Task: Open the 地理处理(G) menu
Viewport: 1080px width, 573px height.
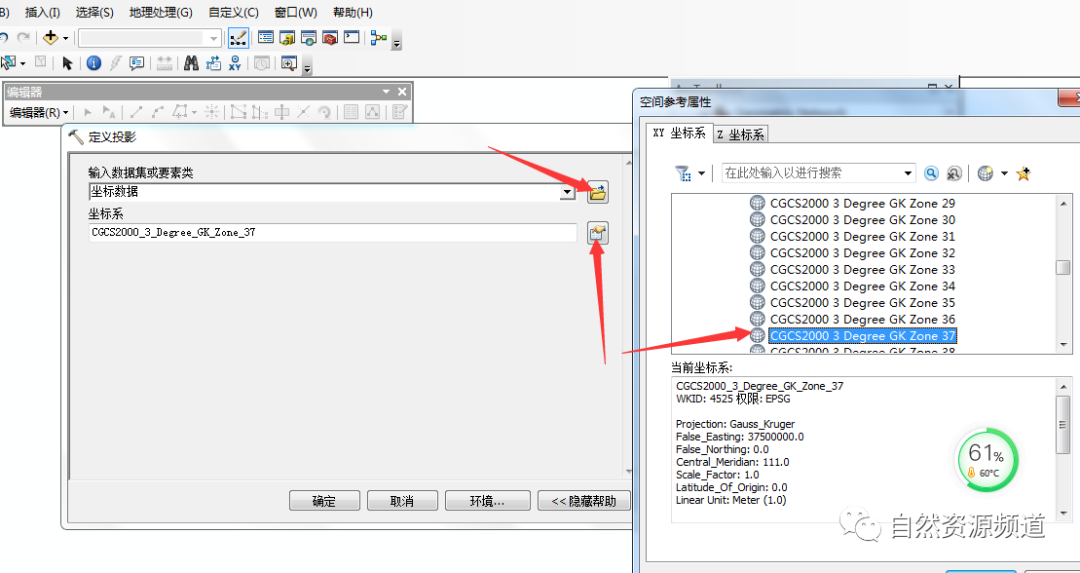Action: [160, 12]
